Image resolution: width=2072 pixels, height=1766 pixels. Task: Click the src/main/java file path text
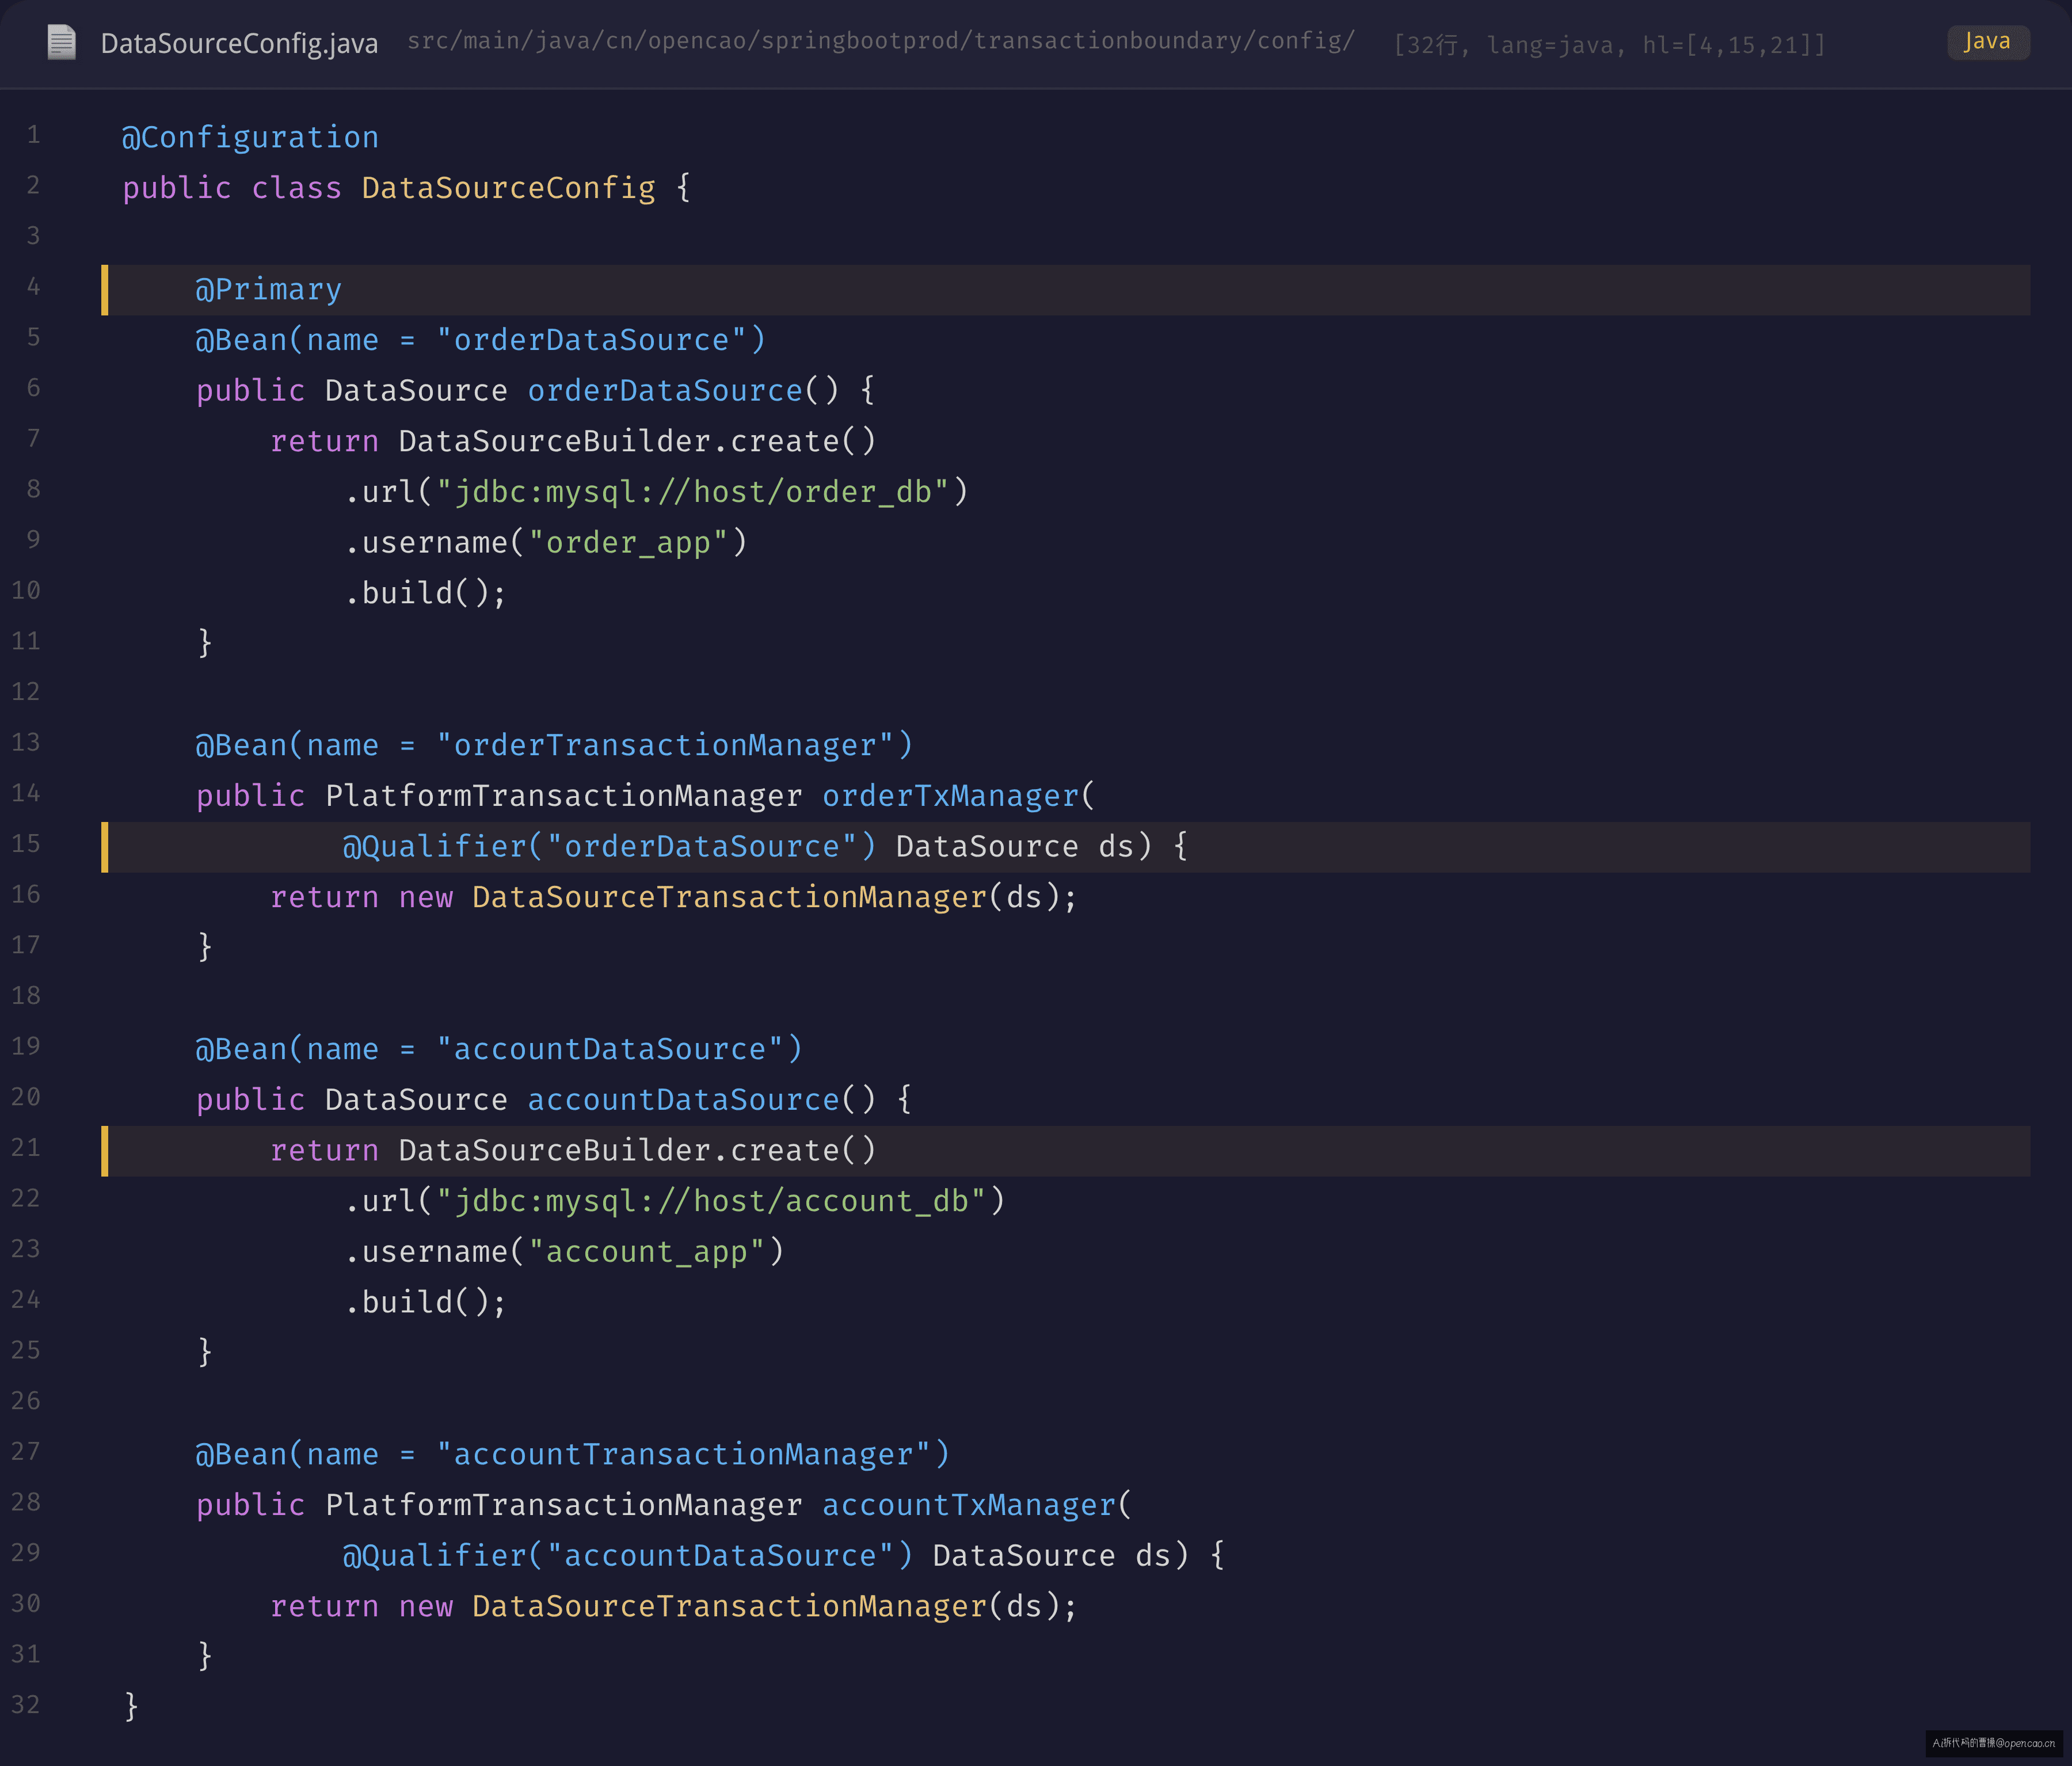pyautogui.click(x=880, y=41)
